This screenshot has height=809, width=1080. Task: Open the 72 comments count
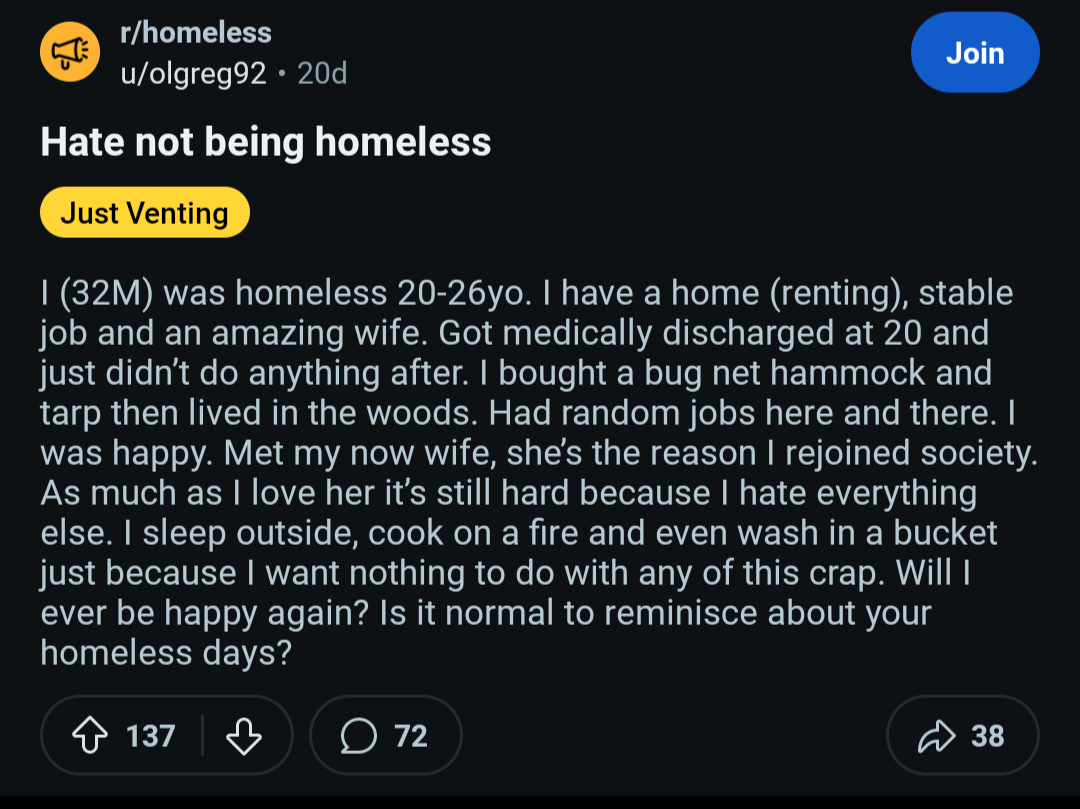point(411,736)
